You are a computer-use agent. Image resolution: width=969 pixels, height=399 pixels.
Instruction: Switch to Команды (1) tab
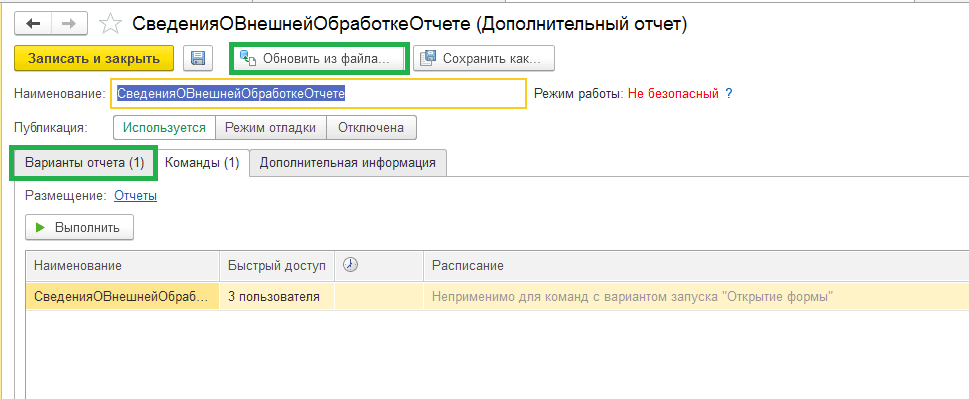pos(203,163)
